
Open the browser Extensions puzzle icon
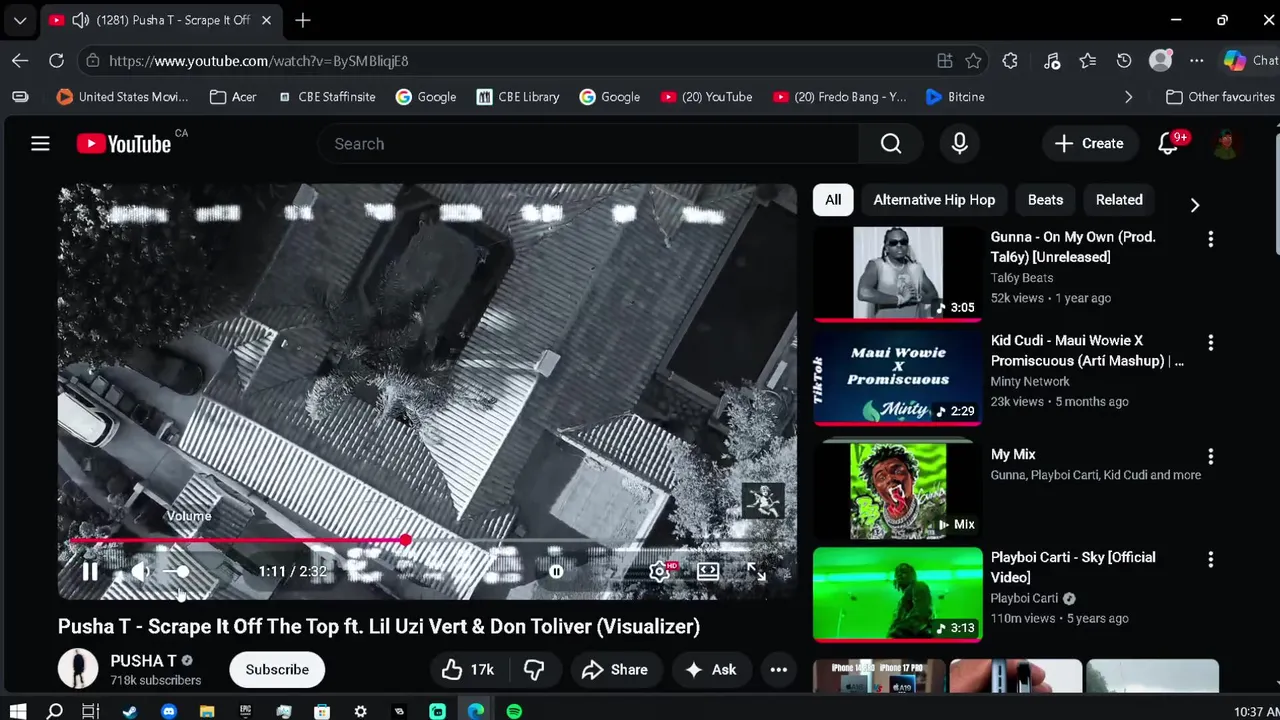[1010, 61]
